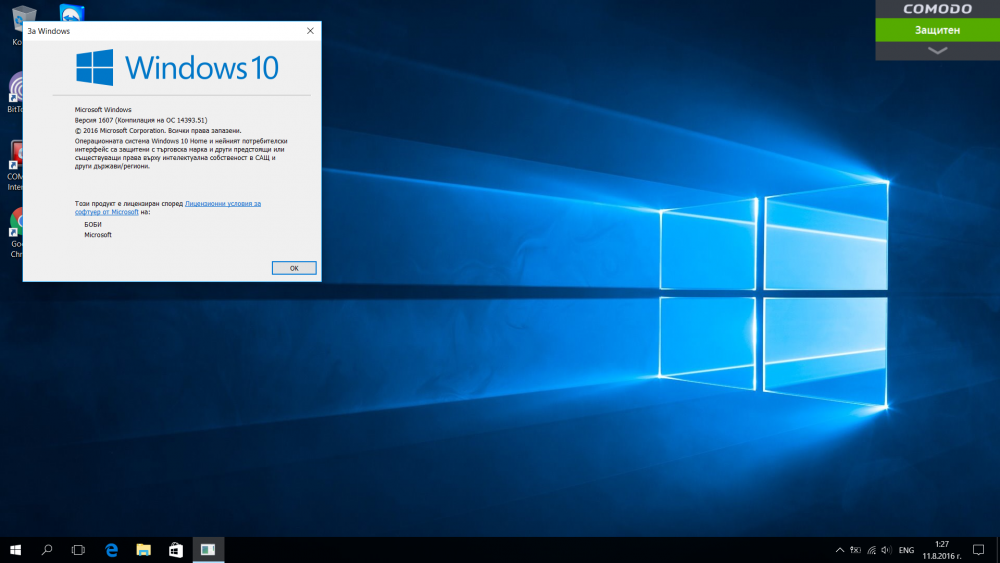Click the Microsoft organization name below БОБИ
The width and height of the screenshot is (1000, 563).
click(x=98, y=235)
